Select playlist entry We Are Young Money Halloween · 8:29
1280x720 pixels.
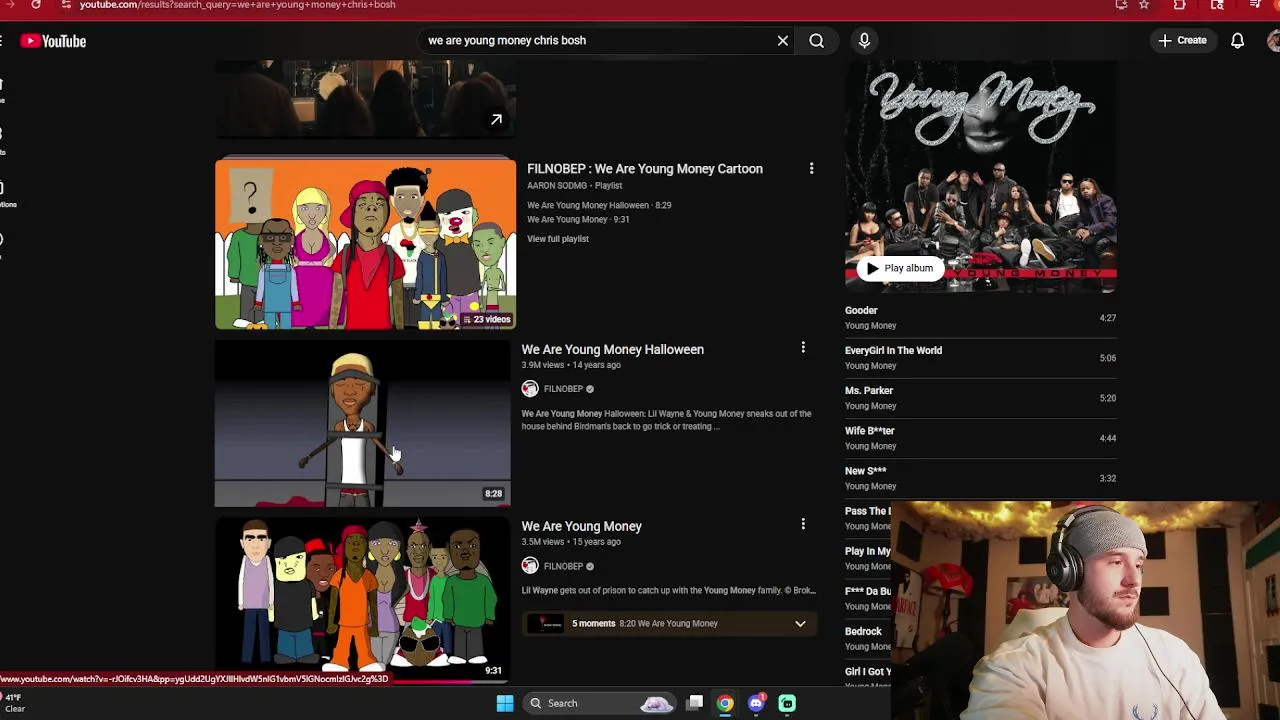(599, 205)
